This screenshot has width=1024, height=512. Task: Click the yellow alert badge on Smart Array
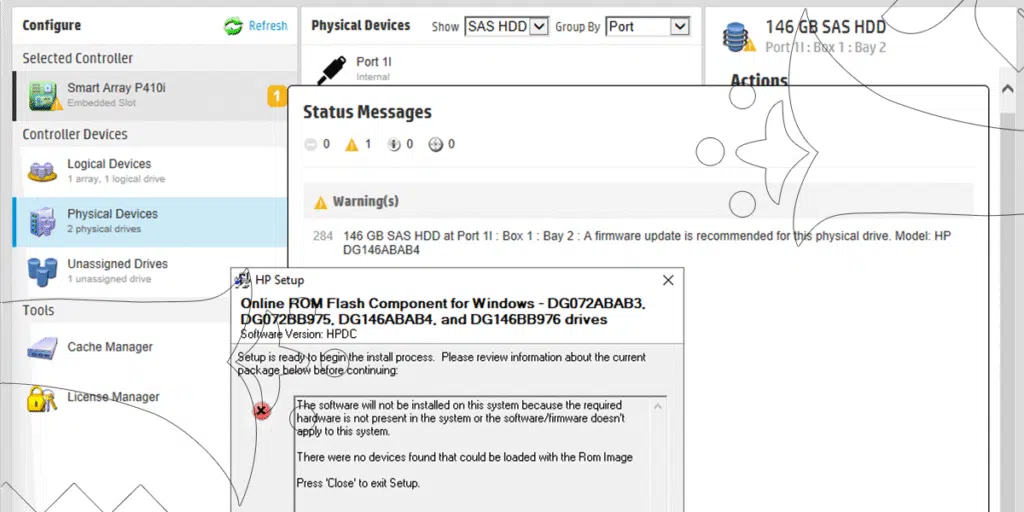(276, 96)
